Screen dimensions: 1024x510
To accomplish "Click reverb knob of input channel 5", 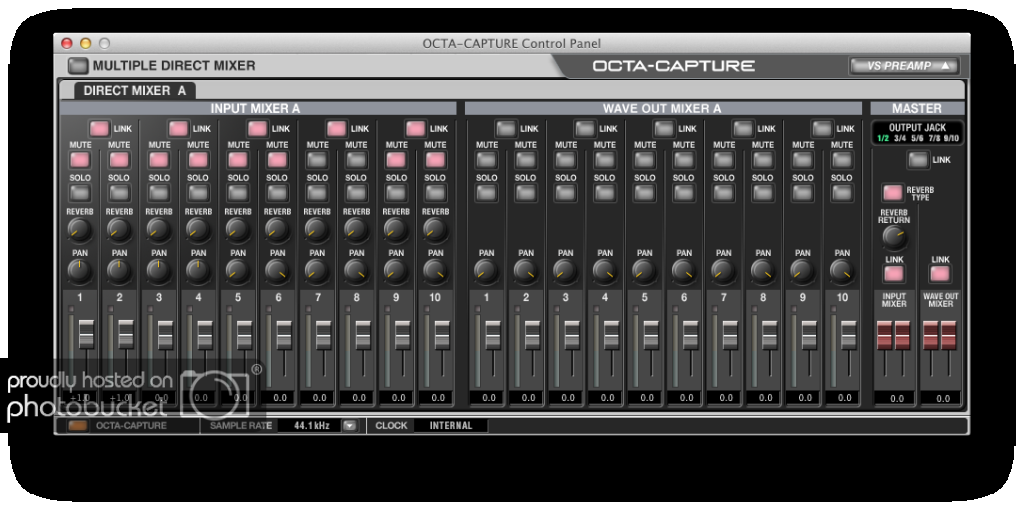I will 238,231.
